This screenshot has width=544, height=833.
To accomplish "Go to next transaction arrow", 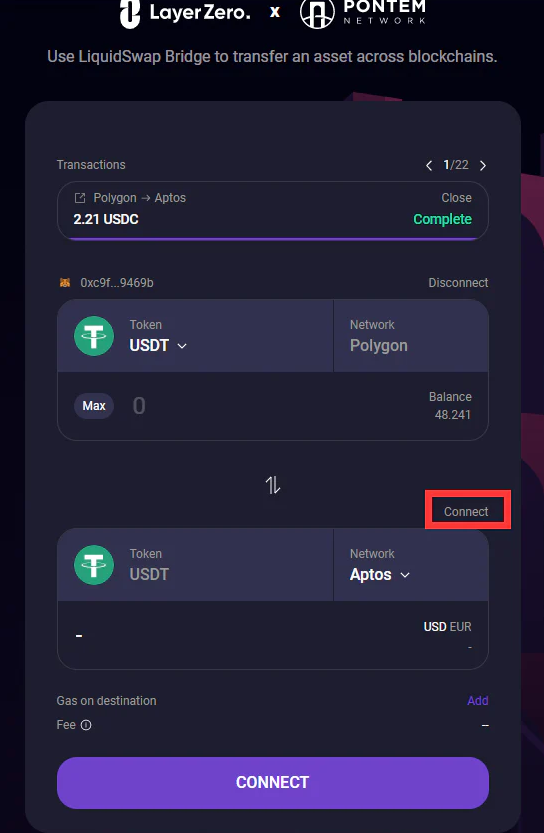I will coord(483,166).
